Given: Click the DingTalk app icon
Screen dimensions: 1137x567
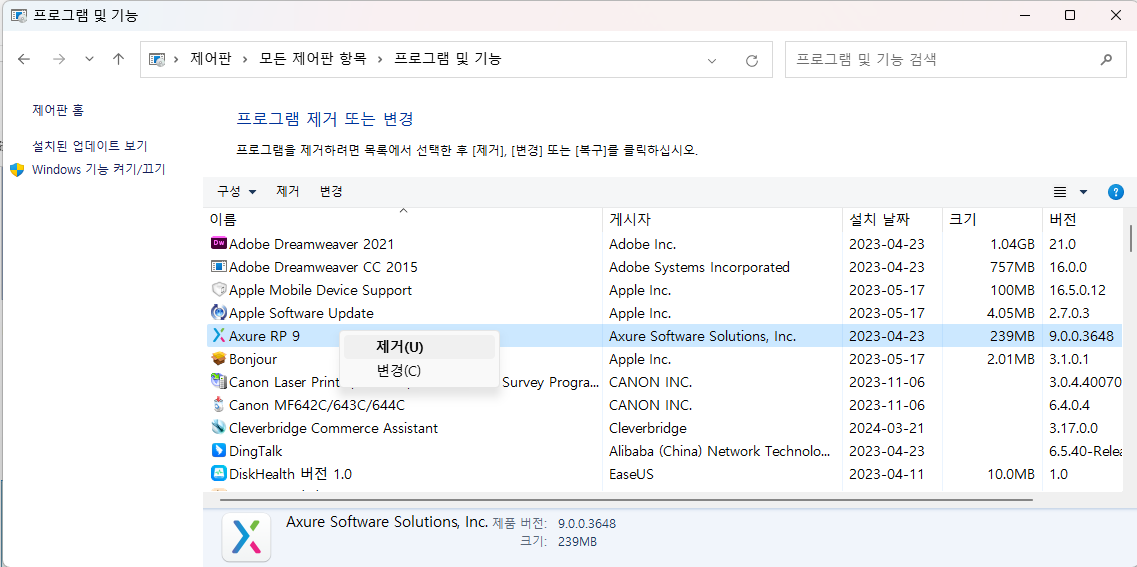Looking at the screenshot, I should (218, 451).
